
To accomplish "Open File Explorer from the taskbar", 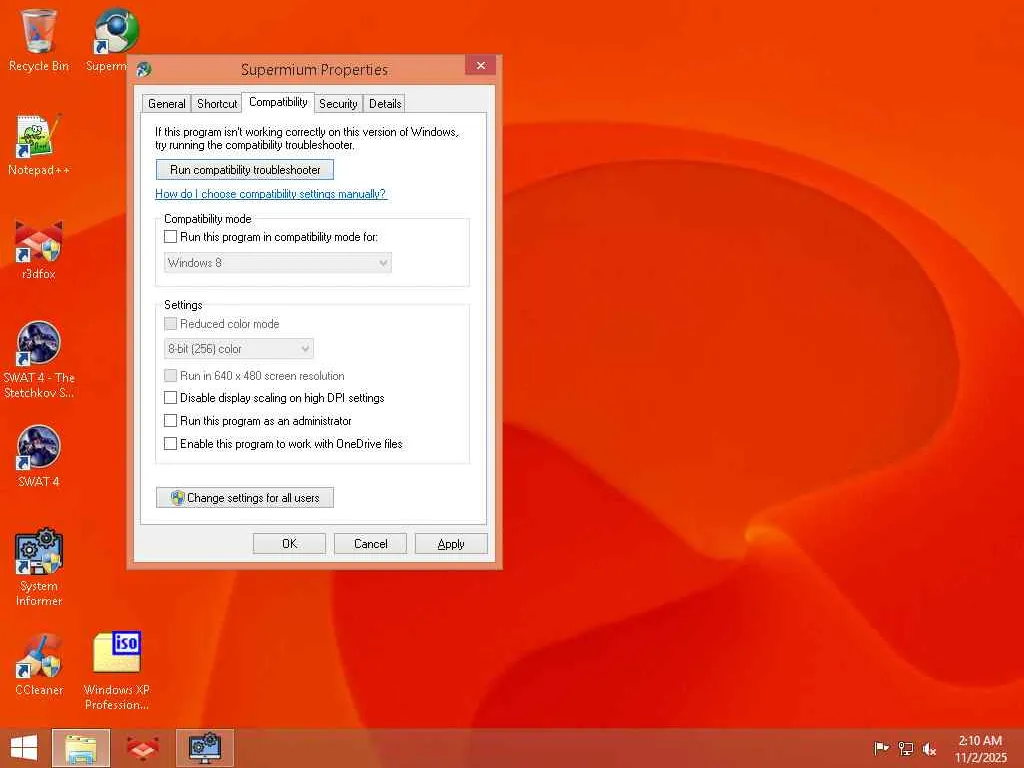I will point(81,748).
